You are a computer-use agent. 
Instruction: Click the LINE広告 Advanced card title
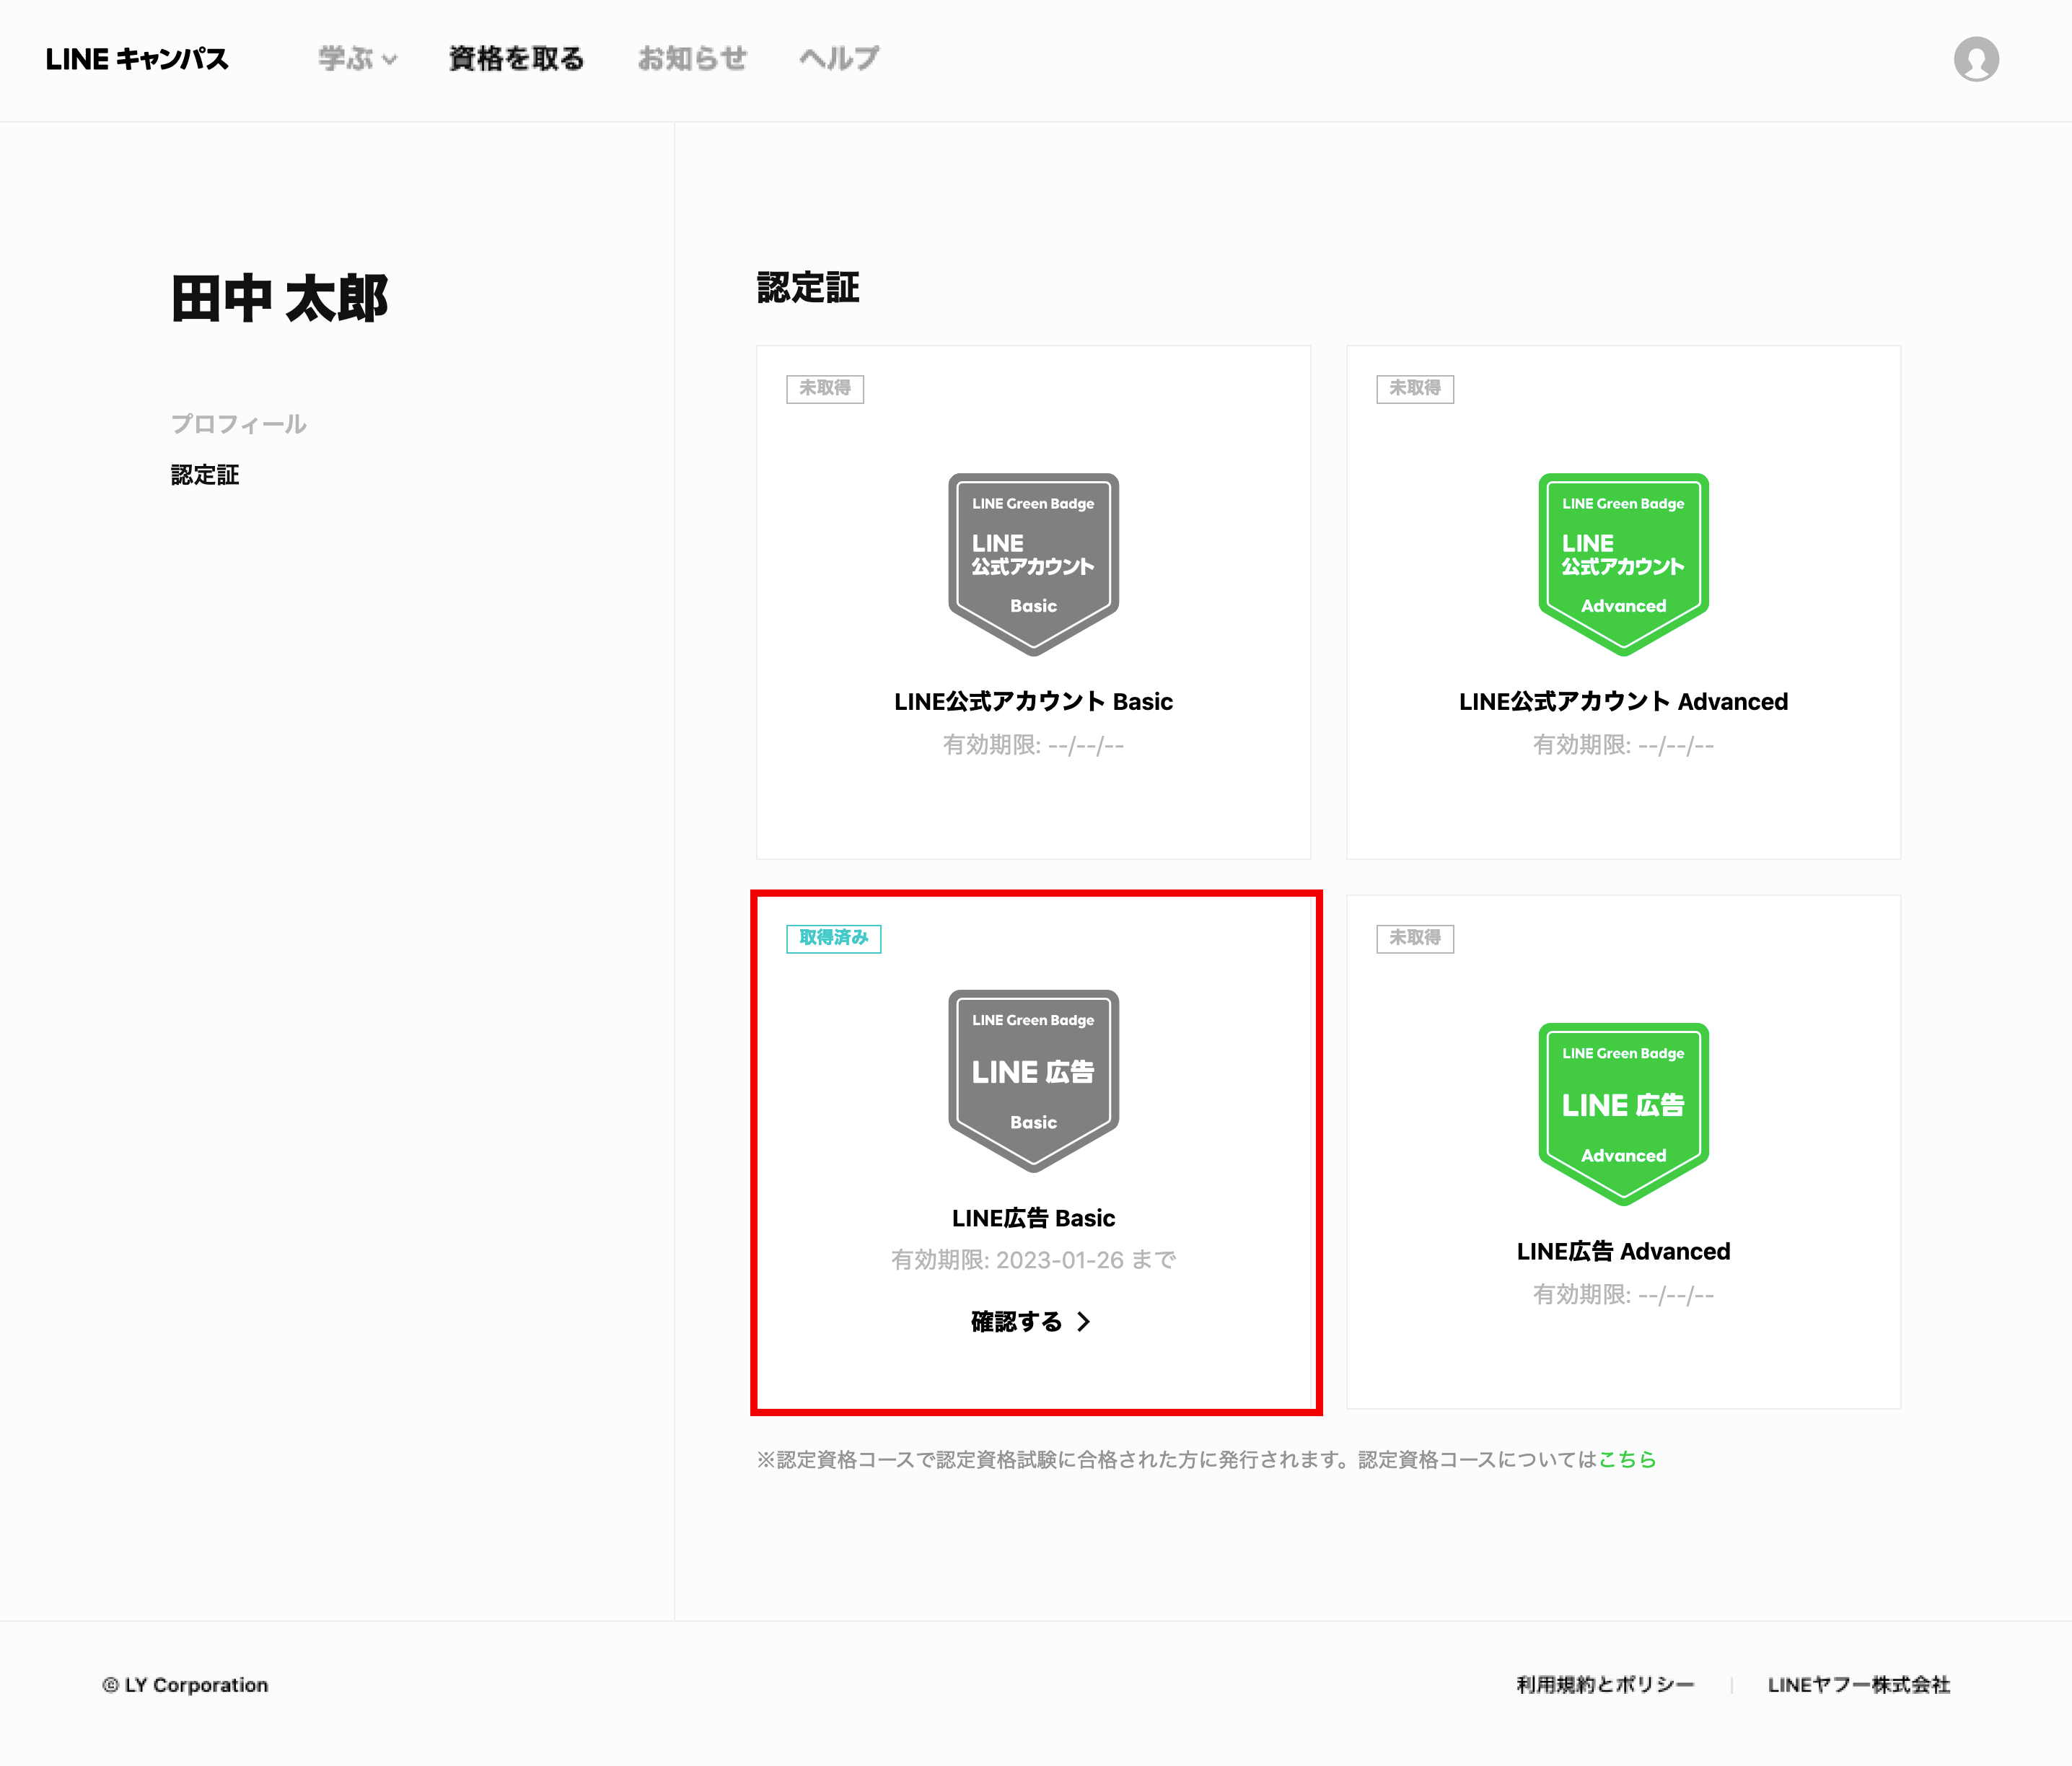(1623, 1252)
